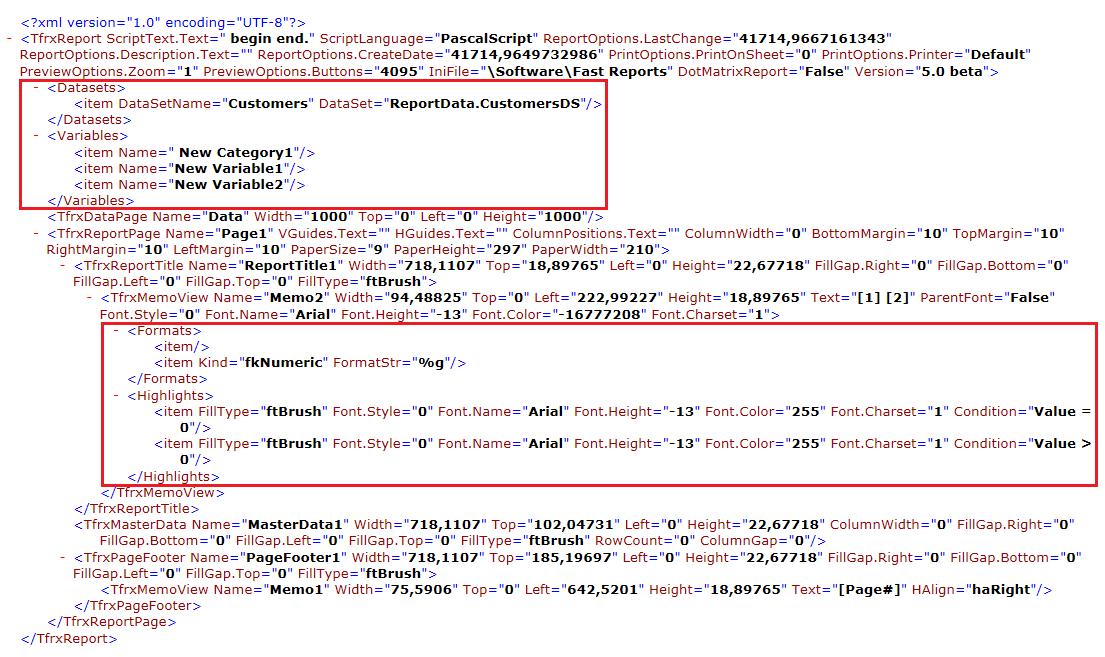Collapse the TfrxReportTitle ReportTitle1 node
Screen dimensions: 1105x657
[63, 266]
